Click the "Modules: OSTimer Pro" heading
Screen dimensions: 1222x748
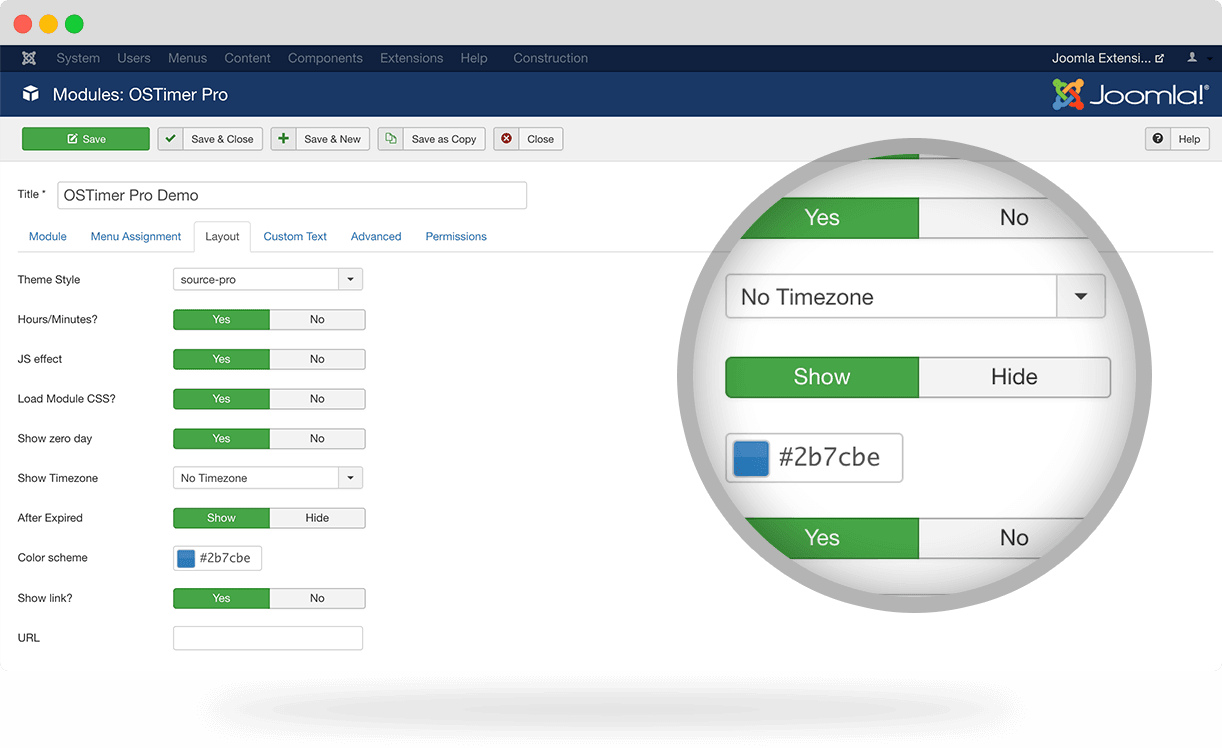coord(140,95)
